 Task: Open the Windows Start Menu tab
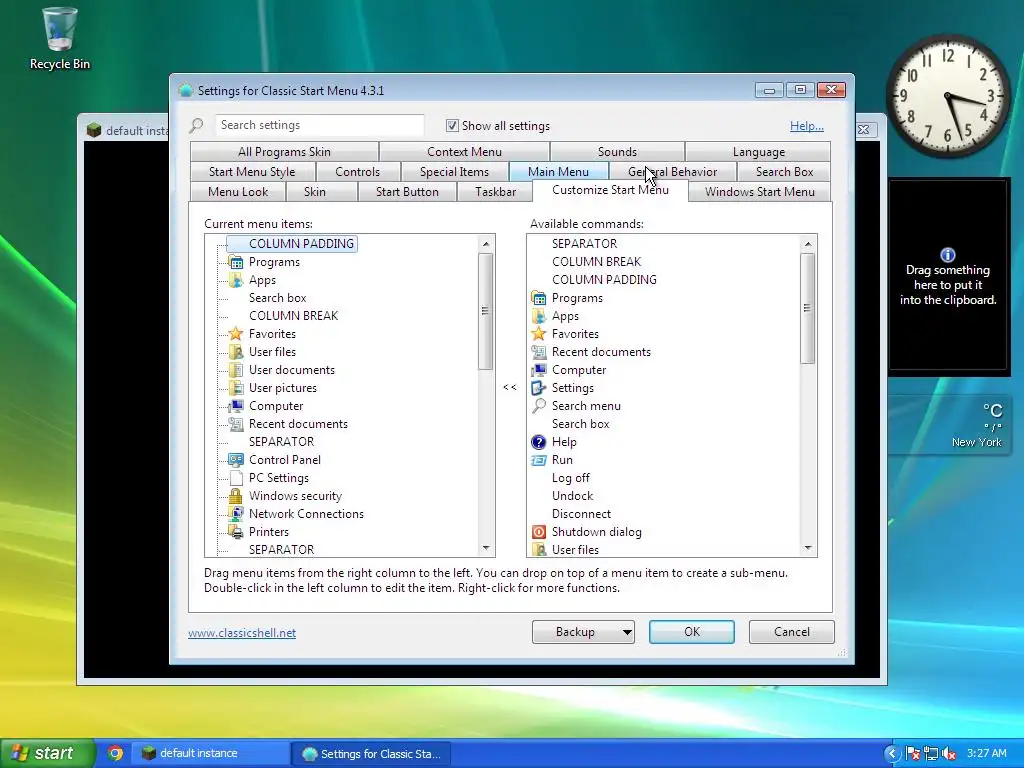click(x=760, y=192)
